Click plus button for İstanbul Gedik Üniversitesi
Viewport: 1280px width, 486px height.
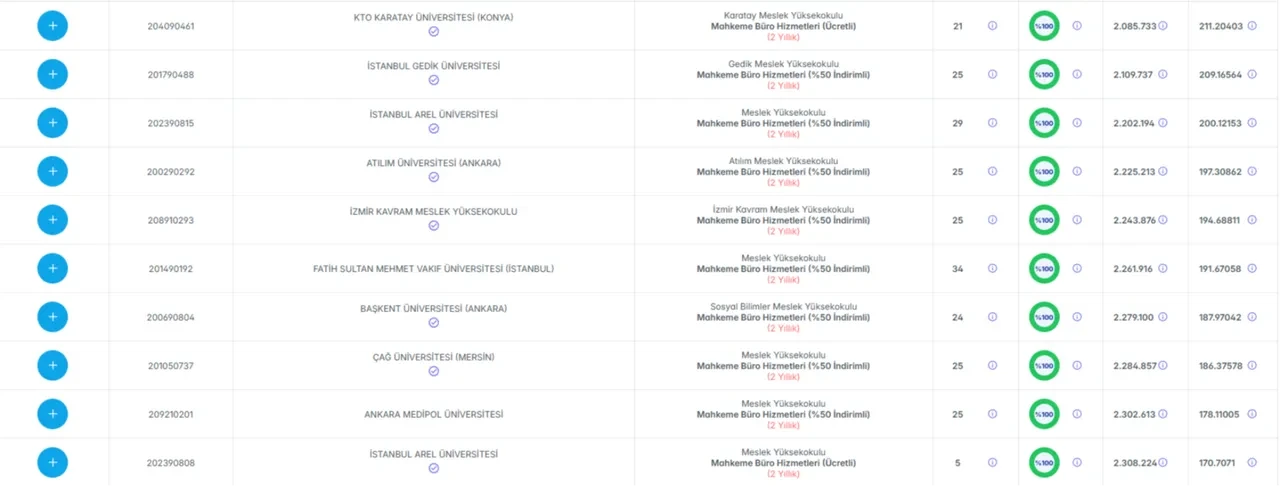[x=52, y=74]
